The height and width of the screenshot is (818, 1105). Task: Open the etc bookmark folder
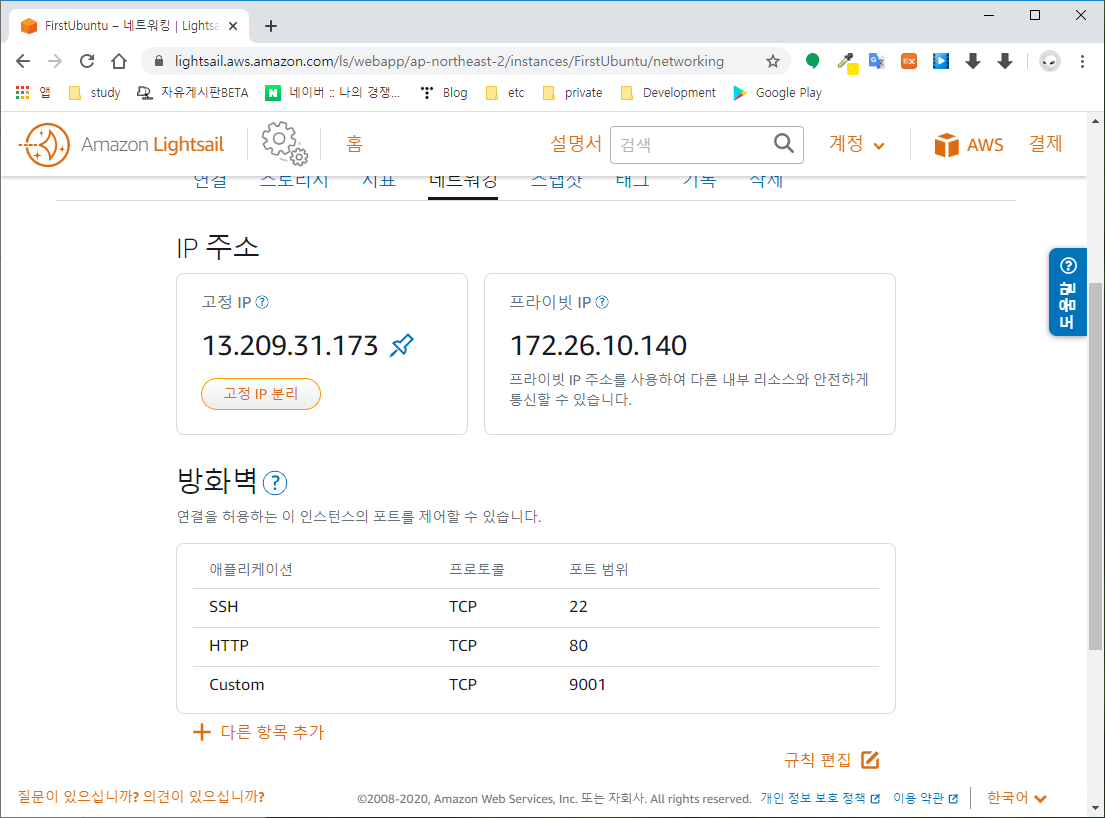coord(505,92)
